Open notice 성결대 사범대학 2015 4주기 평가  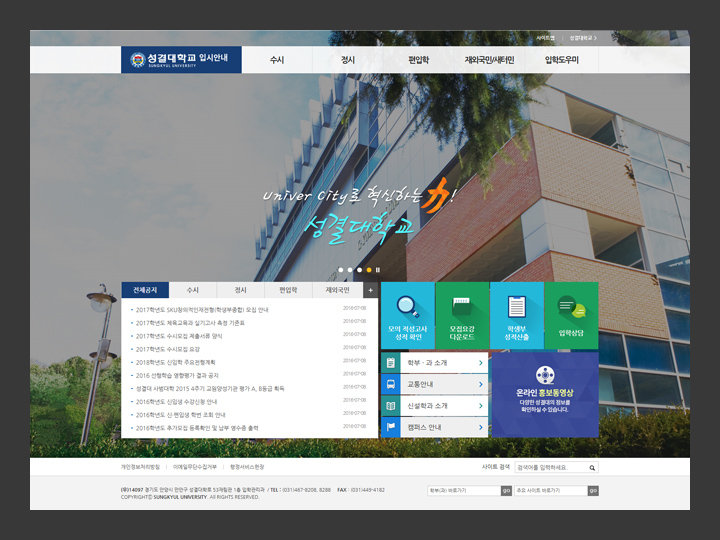[x=210, y=388]
